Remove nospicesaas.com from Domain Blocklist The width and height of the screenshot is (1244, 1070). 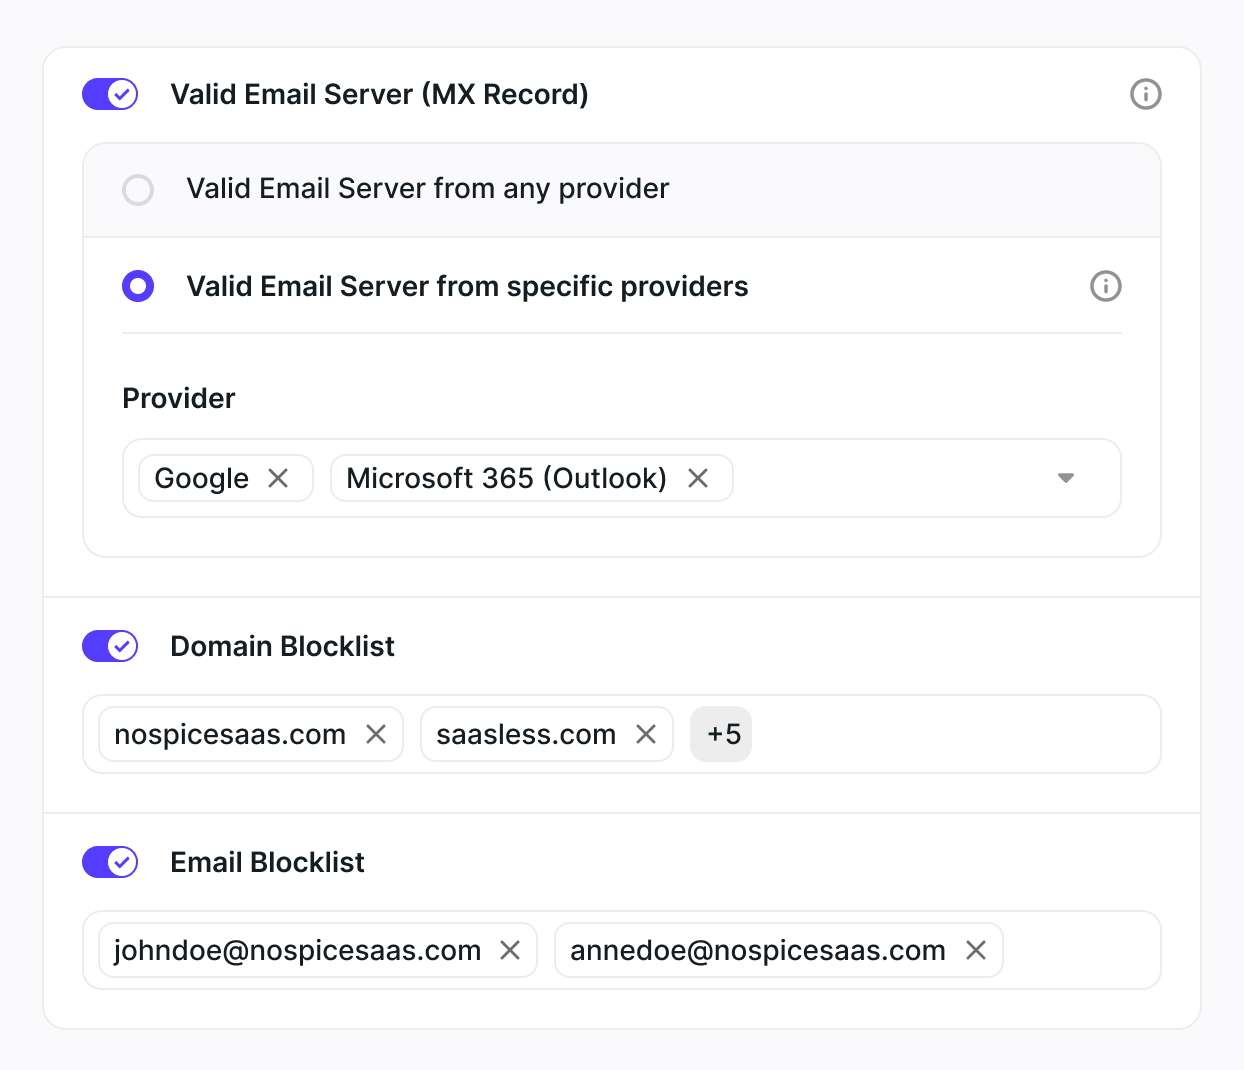pyautogui.click(x=376, y=734)
